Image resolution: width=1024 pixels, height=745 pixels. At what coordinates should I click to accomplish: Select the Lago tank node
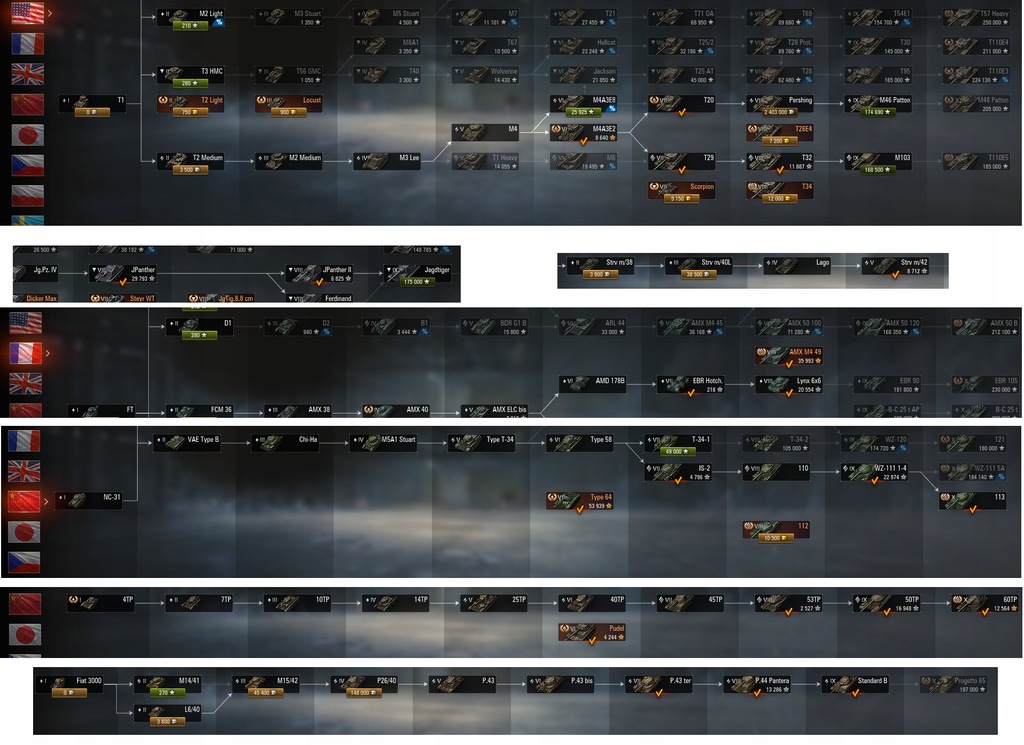click(797, 264)
